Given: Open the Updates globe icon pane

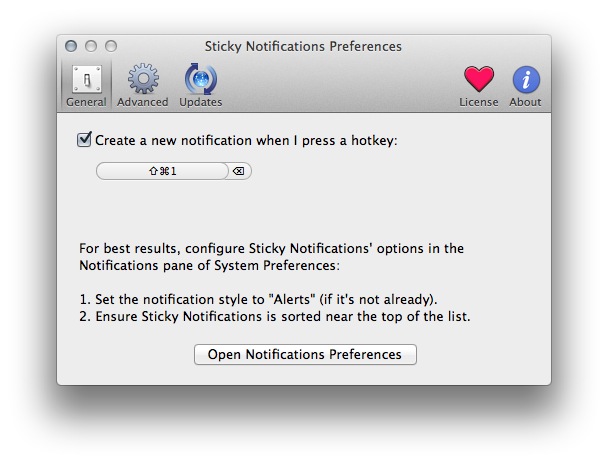Looking at the screenshot, I should [x=200, y=79].
